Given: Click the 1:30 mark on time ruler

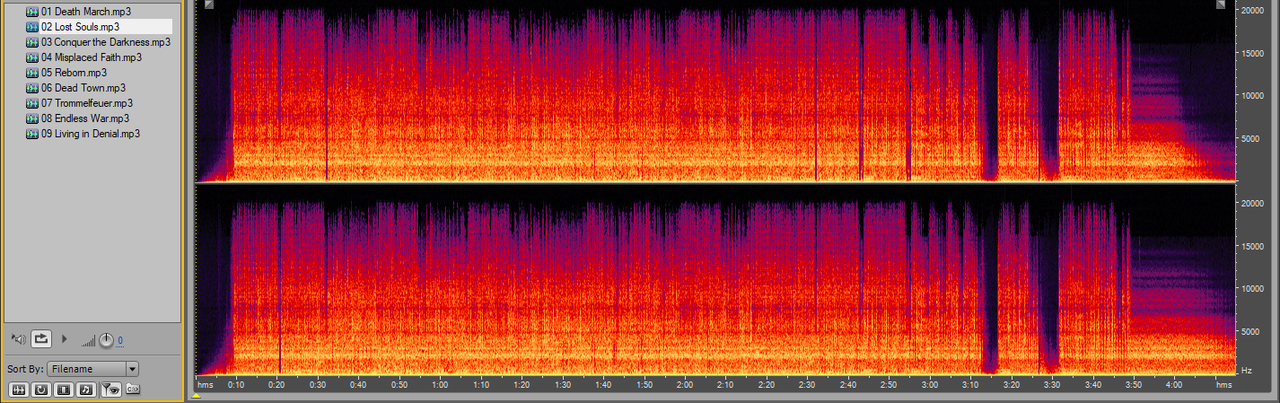Looking at the screenshot, I should [x=563, y=384].
